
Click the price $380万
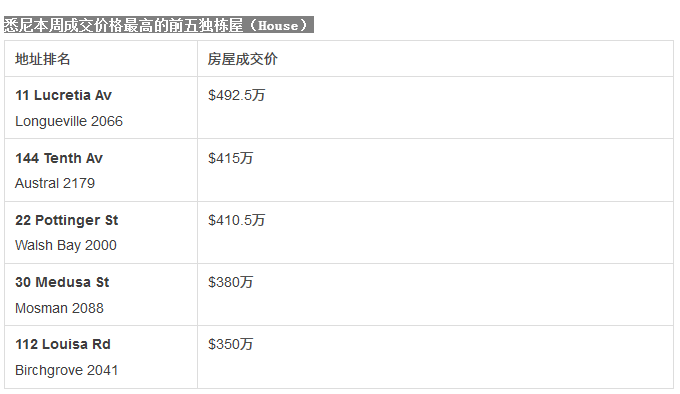230,282
